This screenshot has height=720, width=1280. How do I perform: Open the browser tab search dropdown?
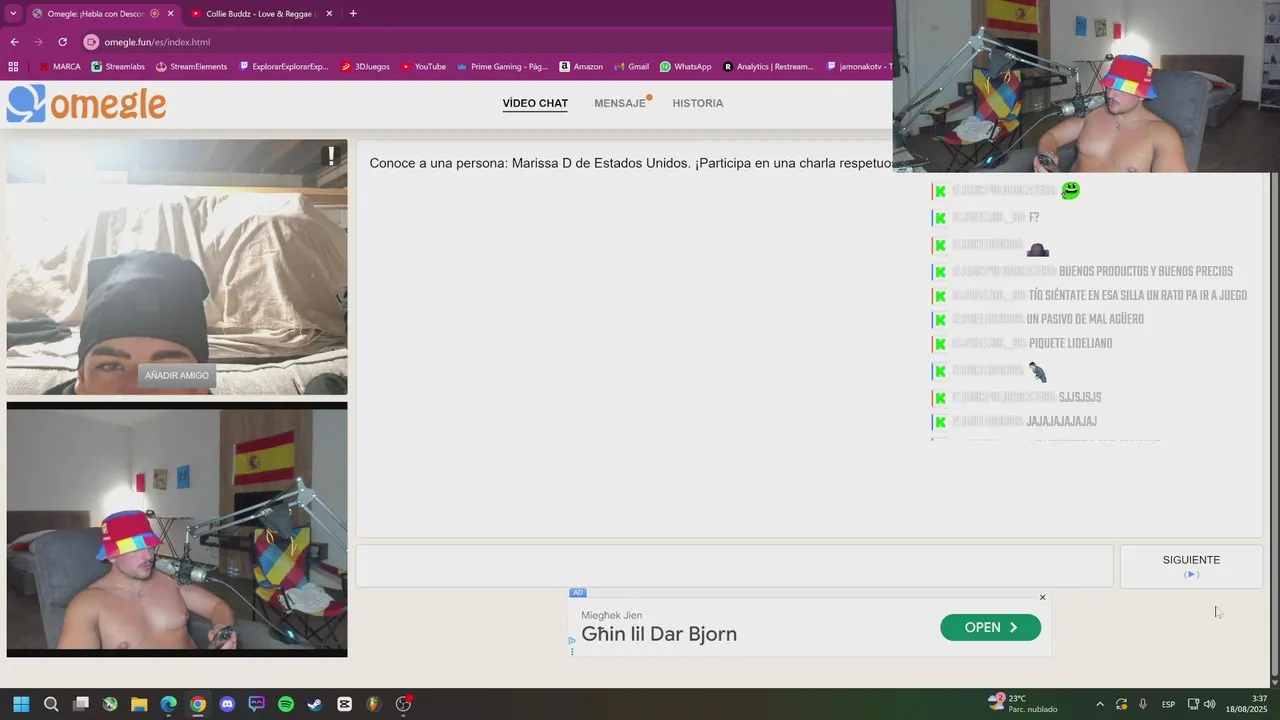[x=13, y=14]
